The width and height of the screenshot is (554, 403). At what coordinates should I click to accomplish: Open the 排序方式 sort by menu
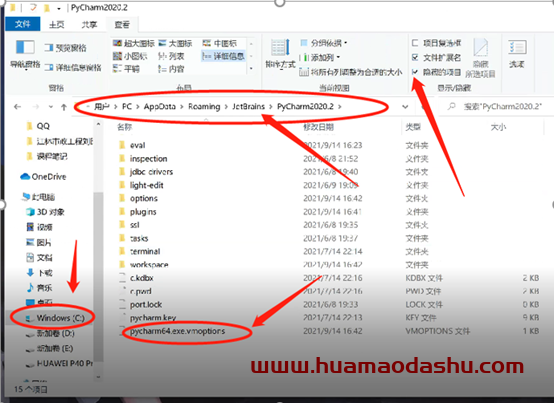point(280,54)
